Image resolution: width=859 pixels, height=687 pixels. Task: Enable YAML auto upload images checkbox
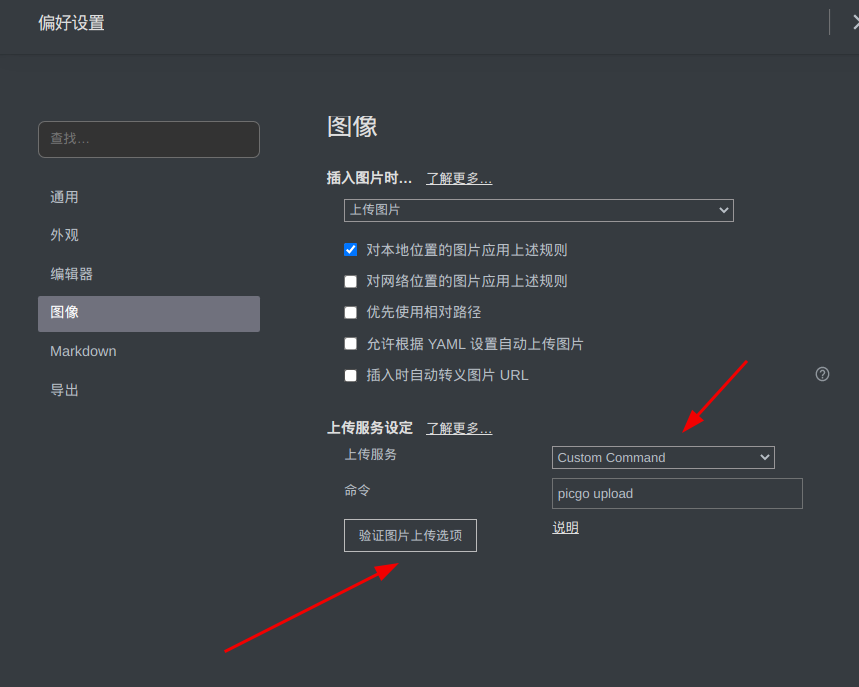(x=351, y=344)
